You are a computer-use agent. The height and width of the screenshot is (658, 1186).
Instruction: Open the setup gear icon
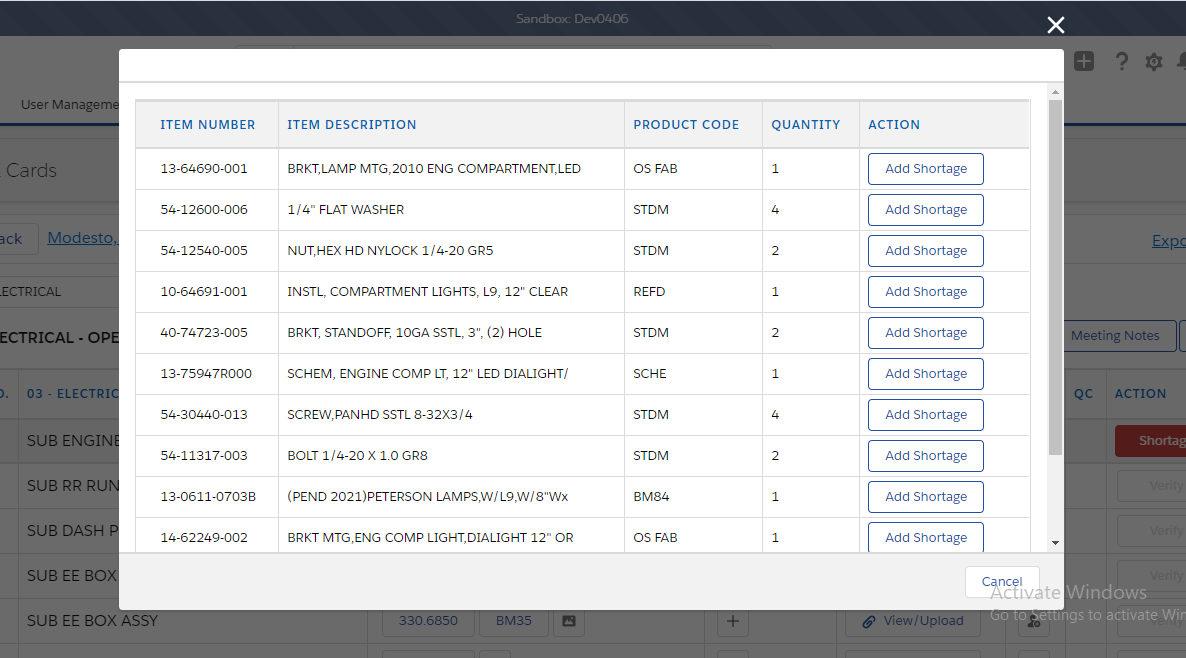pos(1153,62)
